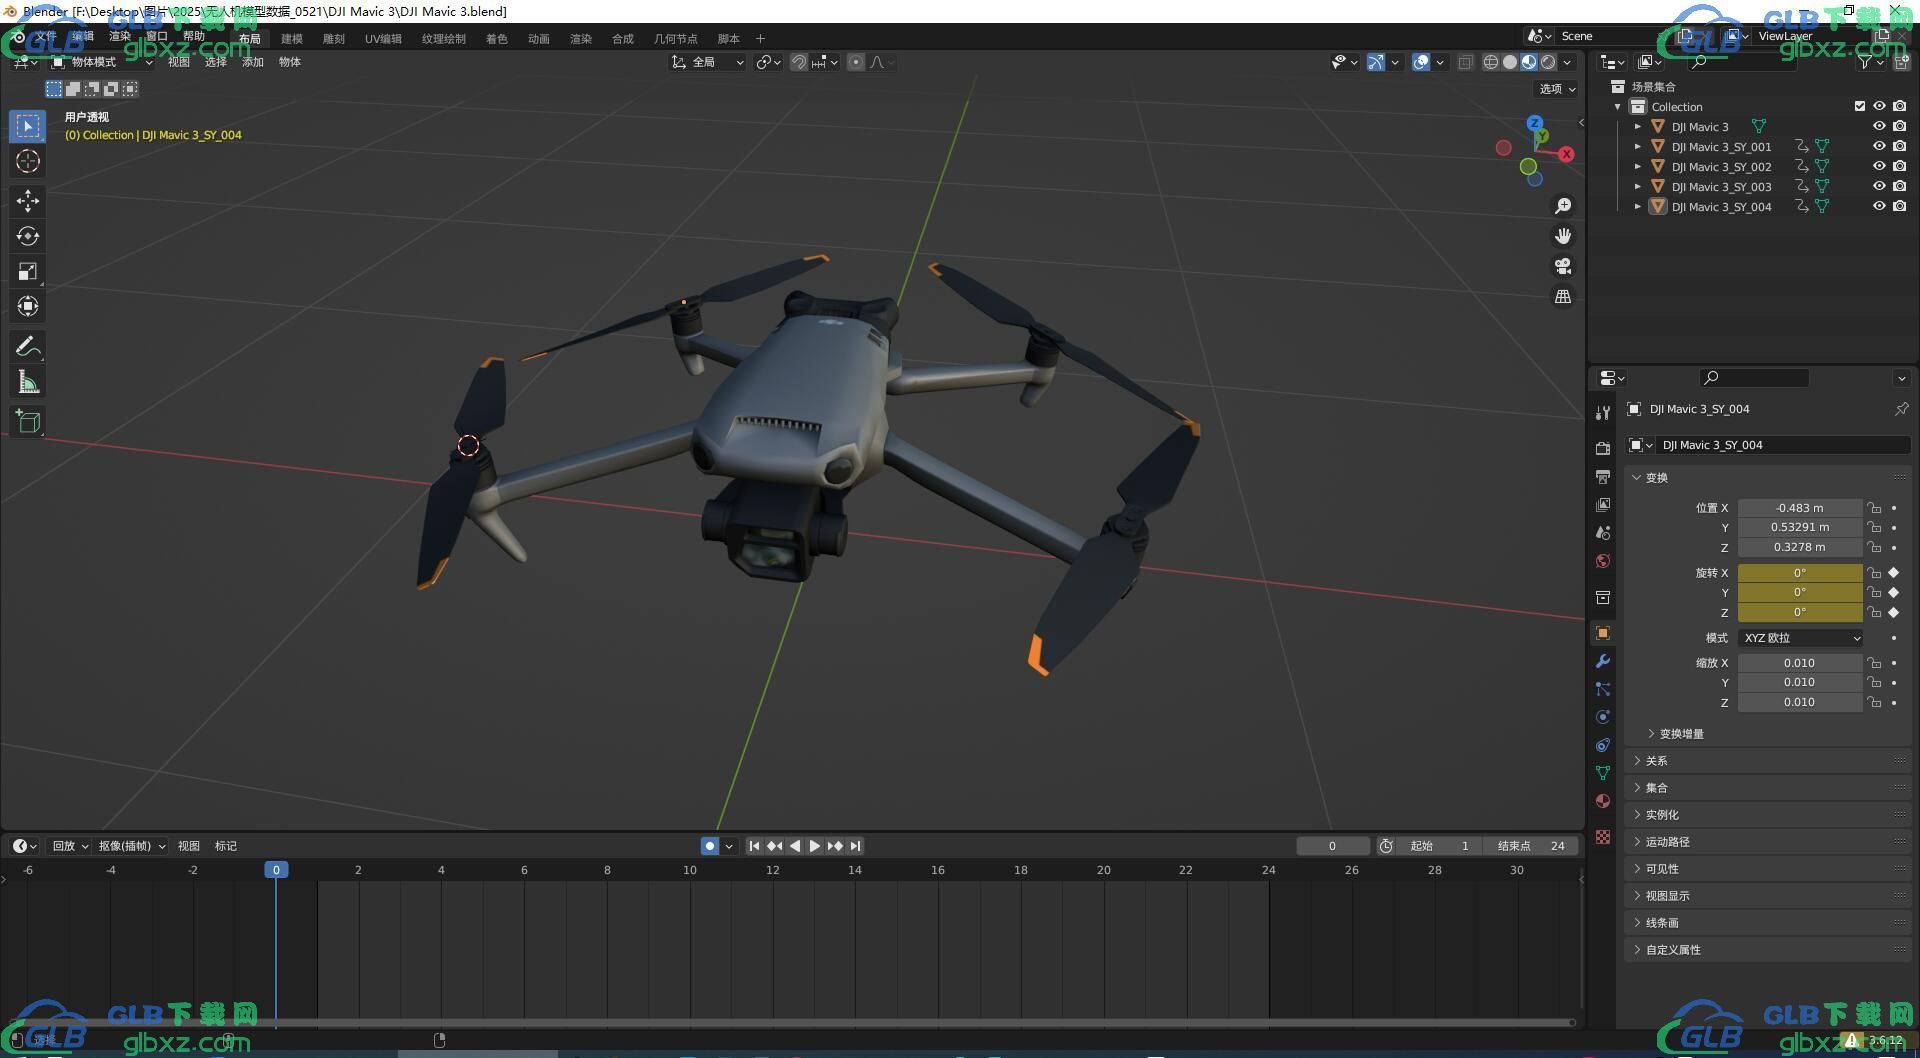Viewport: 1920px width, 1058px height.
Task: Select the Move tool in toolbar
Action: (28, 201)
